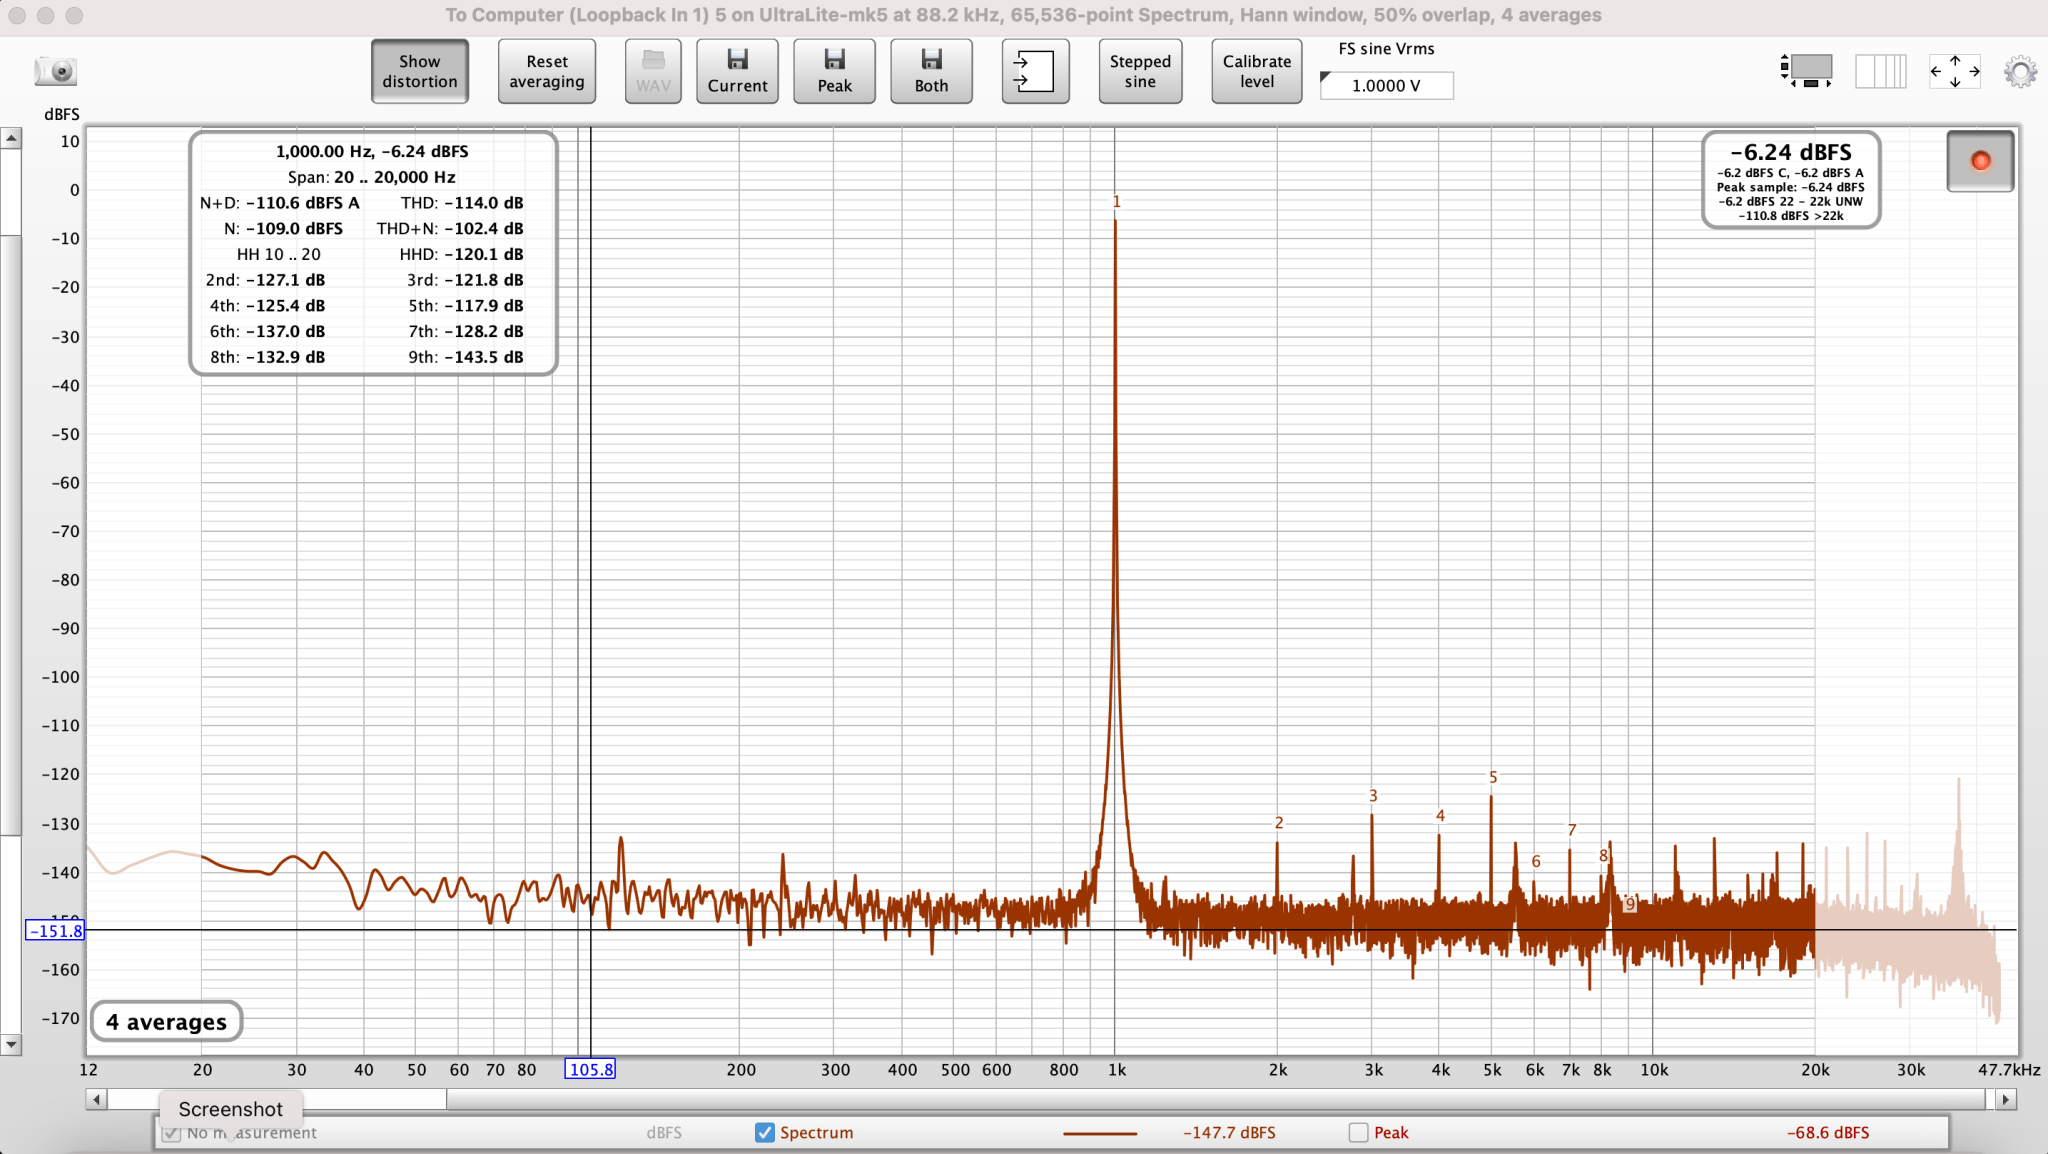The height and width of the screenshot is (1154, 2048).
Task: Click the 105.8 frequency cursor value
Action: point(590,1069)
